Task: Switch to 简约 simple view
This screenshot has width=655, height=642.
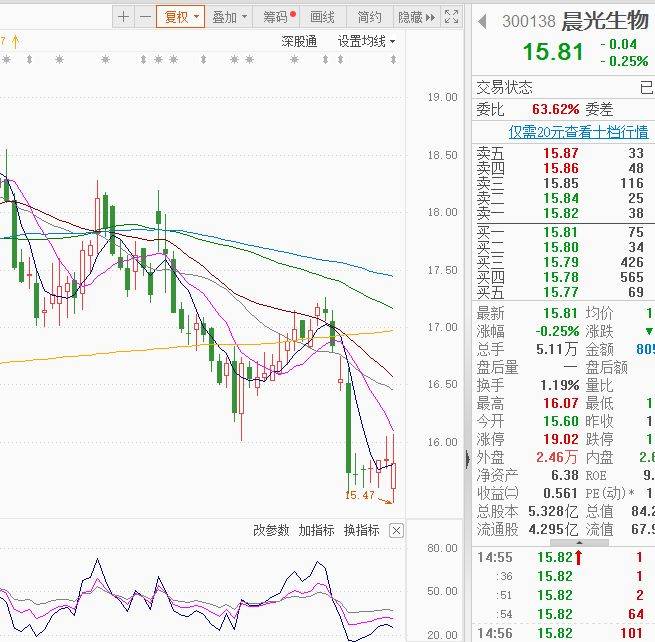Action: 369,17
